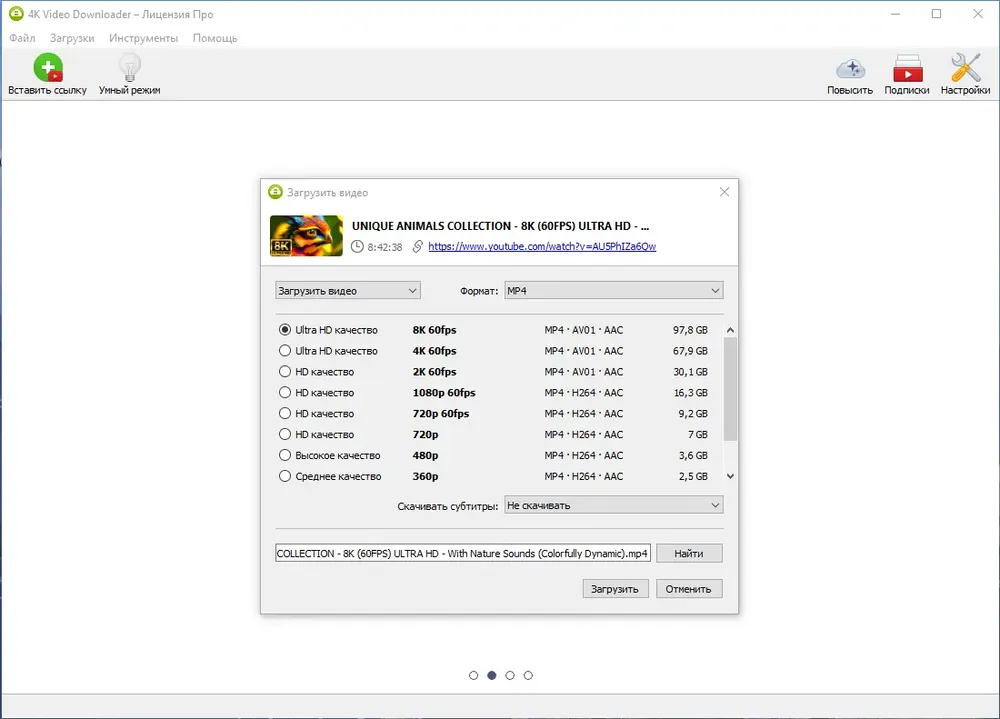This screenshot has width=1000, height=719.
Task: Open the Загрузить видео mode dropdown
Action: (348, 291)
